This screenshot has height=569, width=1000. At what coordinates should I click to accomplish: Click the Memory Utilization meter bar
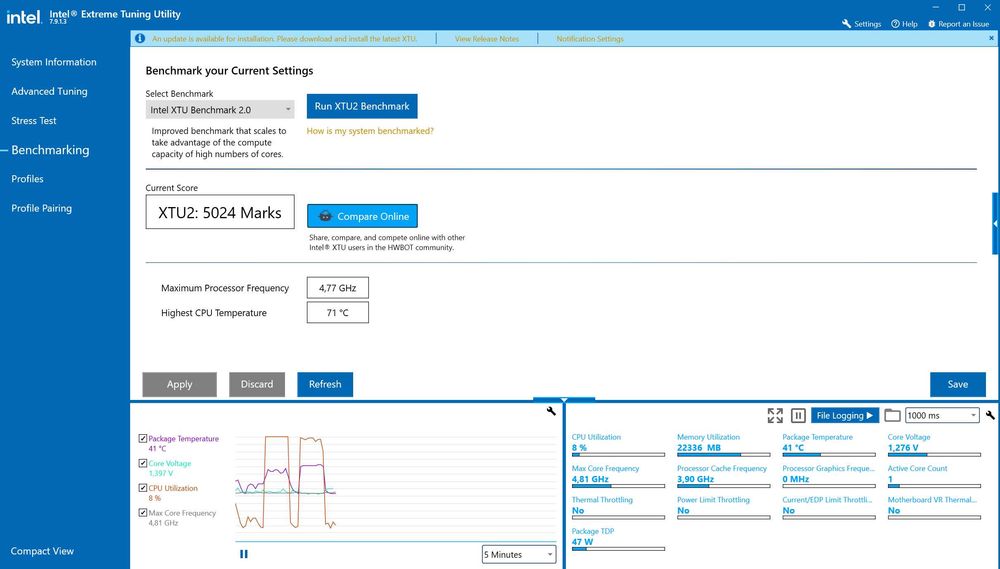[x=723, y=455]
